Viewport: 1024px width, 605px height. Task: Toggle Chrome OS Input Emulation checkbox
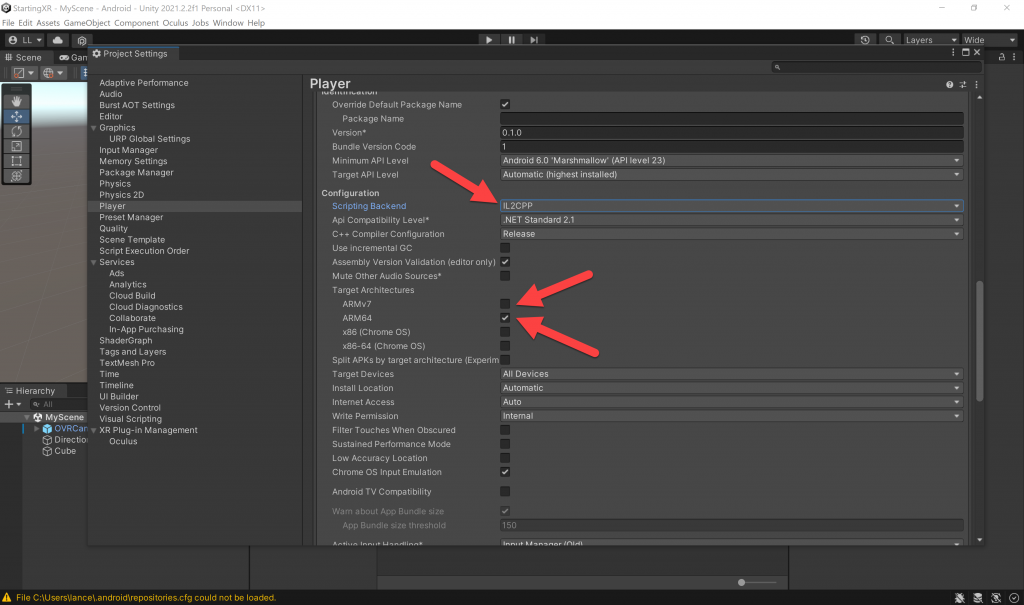505,472
